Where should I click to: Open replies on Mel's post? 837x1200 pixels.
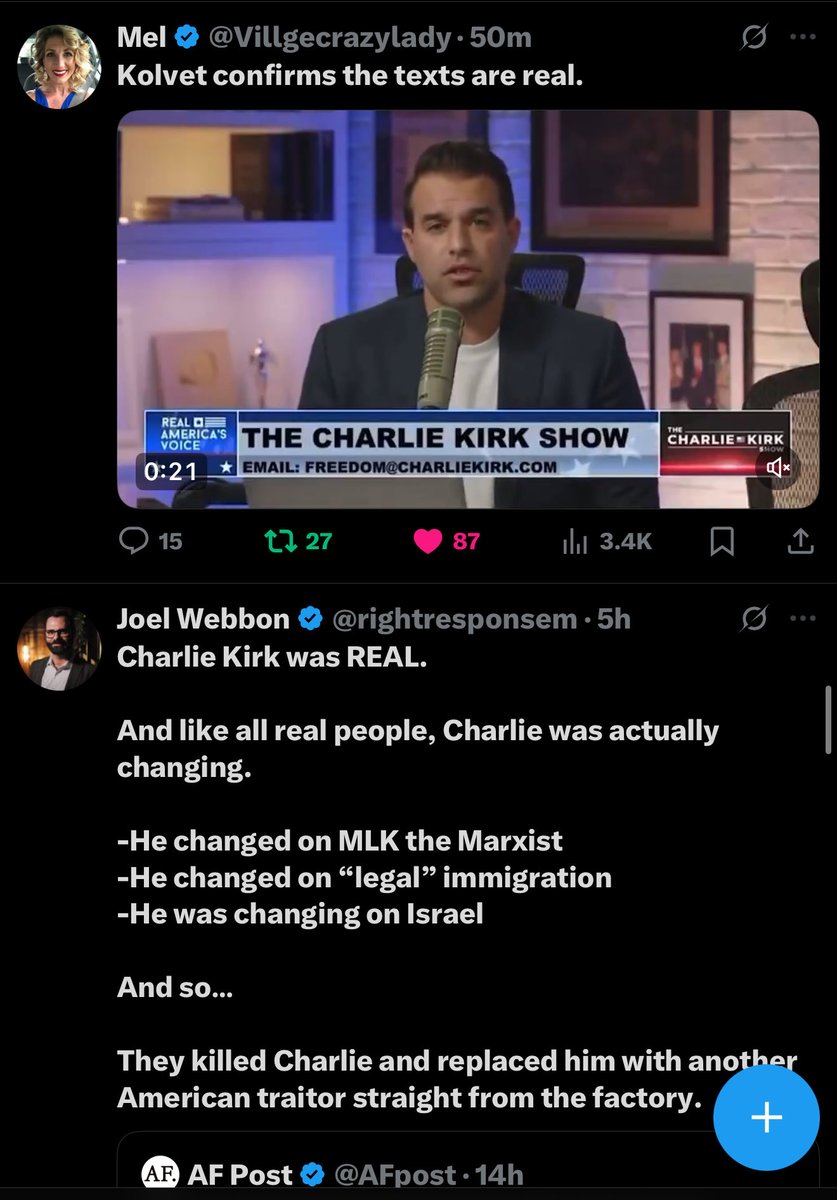150,541
